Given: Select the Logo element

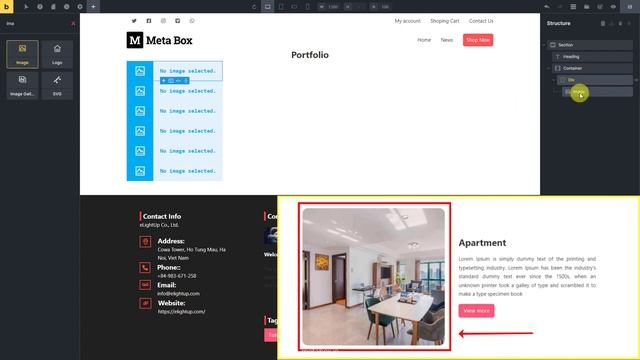Looking at the screenshot, I should click(57, 54).
